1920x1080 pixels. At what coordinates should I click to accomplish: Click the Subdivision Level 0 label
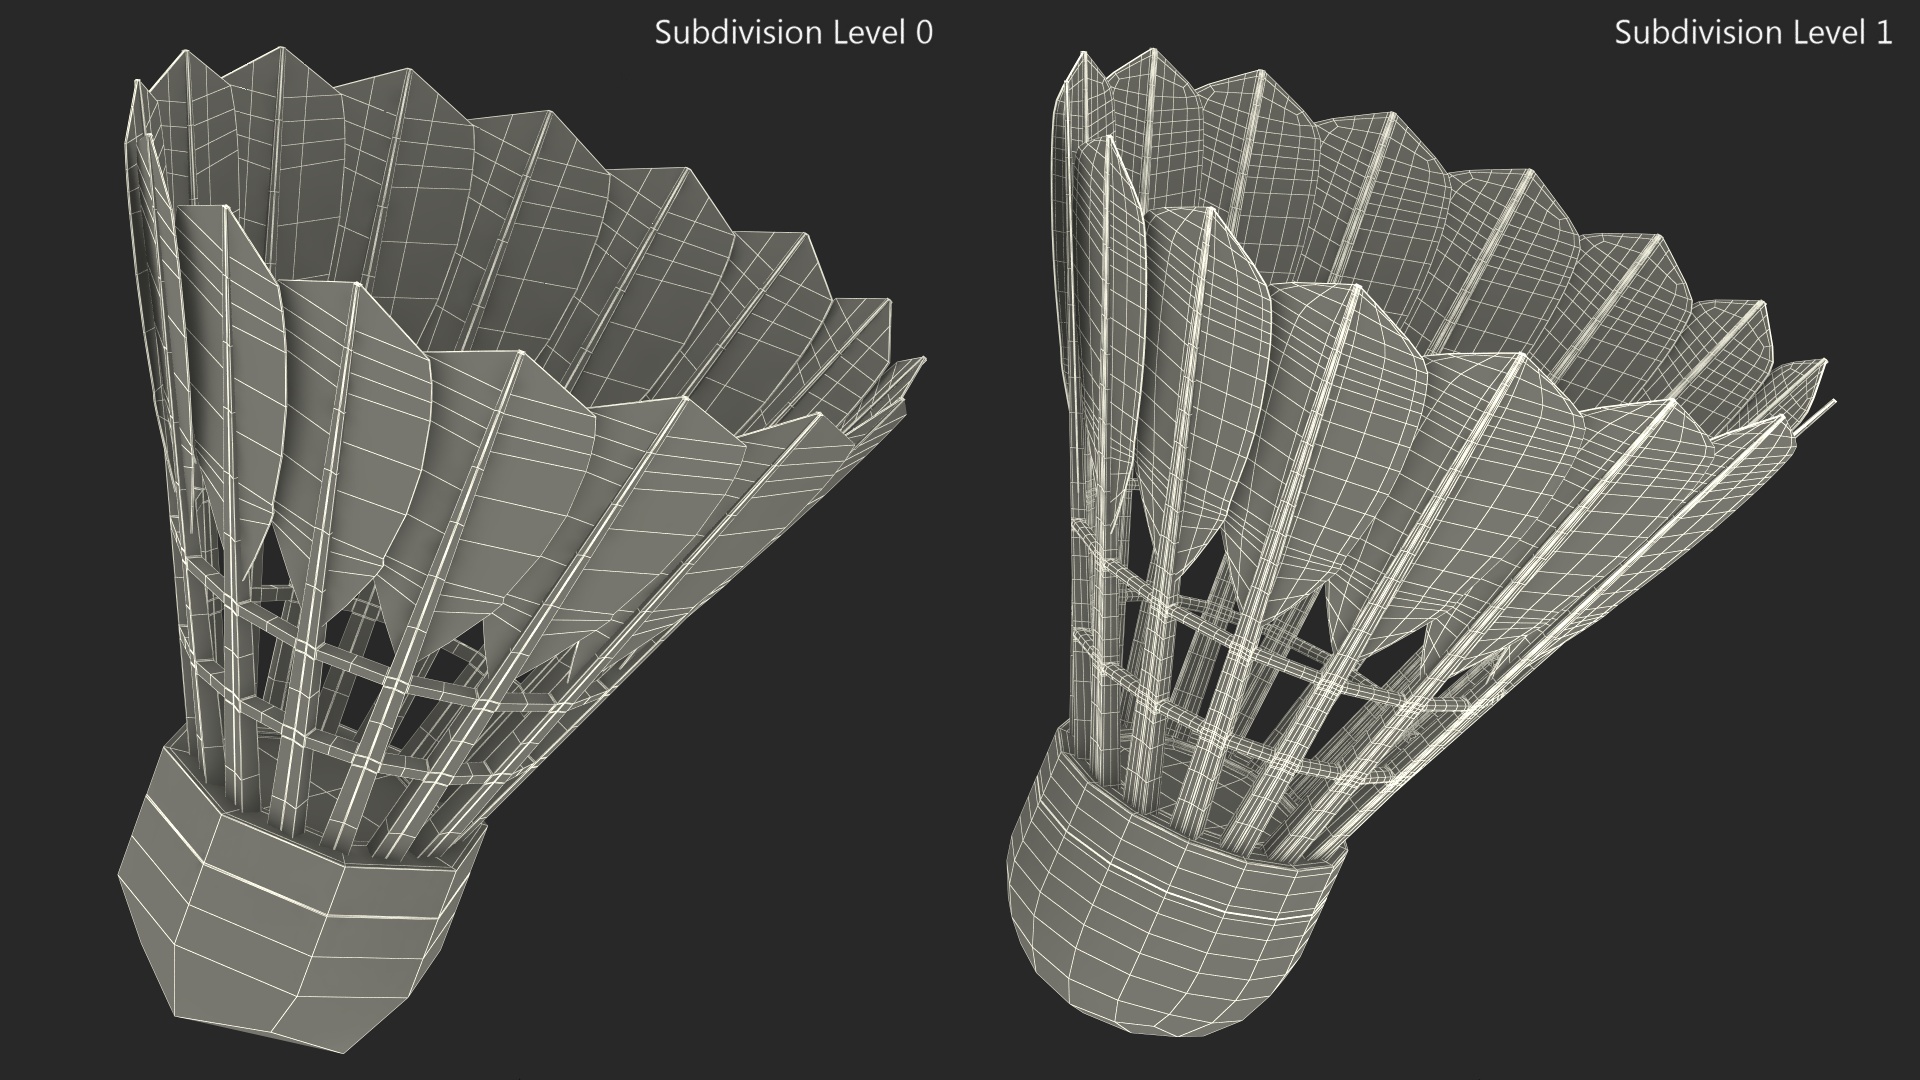pos(793,33)
